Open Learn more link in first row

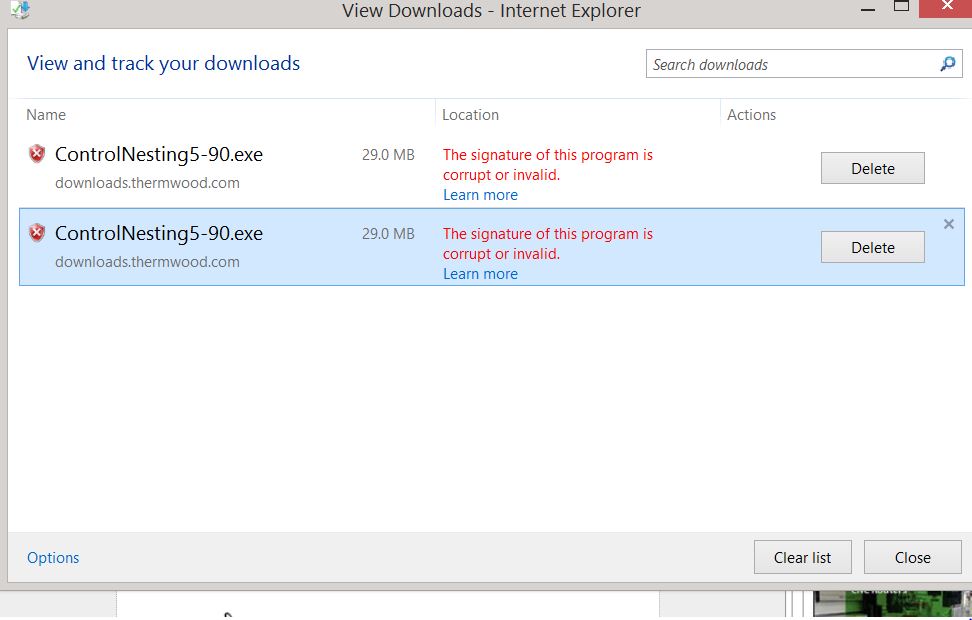point(480,195)
